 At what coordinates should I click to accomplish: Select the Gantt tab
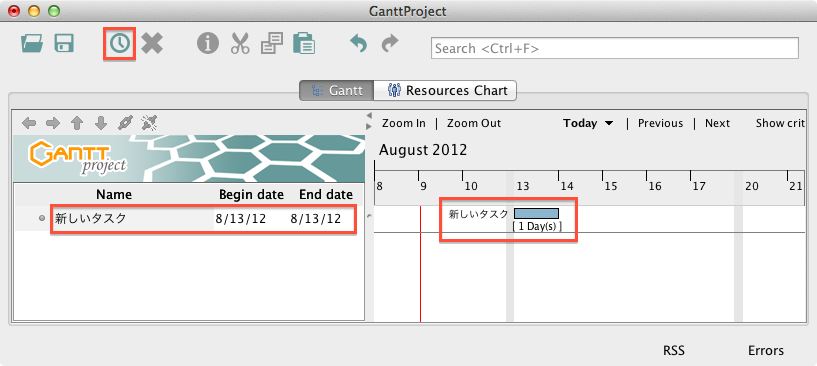[337, 90]
